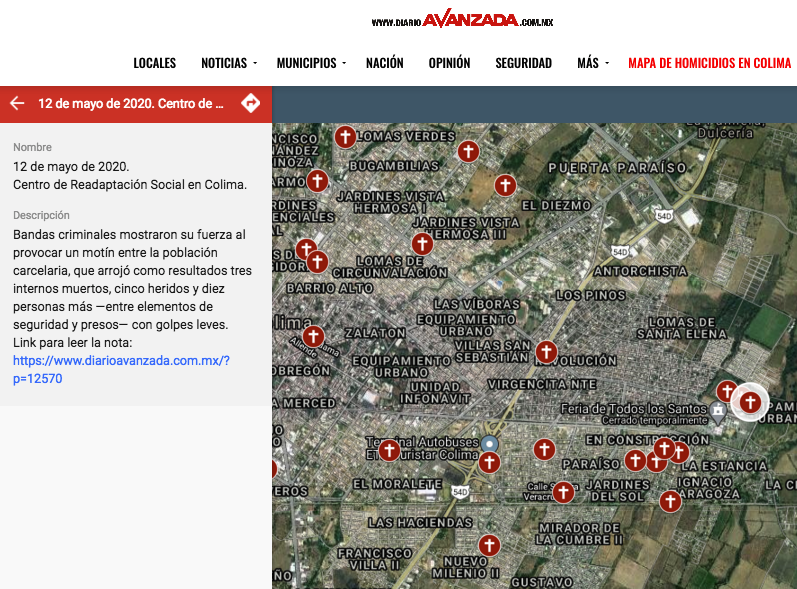Viewport: 797px width, 589px height.
Task: Open the OPINIÓN section
Action: pyautogui.click(x=449, y=63)
